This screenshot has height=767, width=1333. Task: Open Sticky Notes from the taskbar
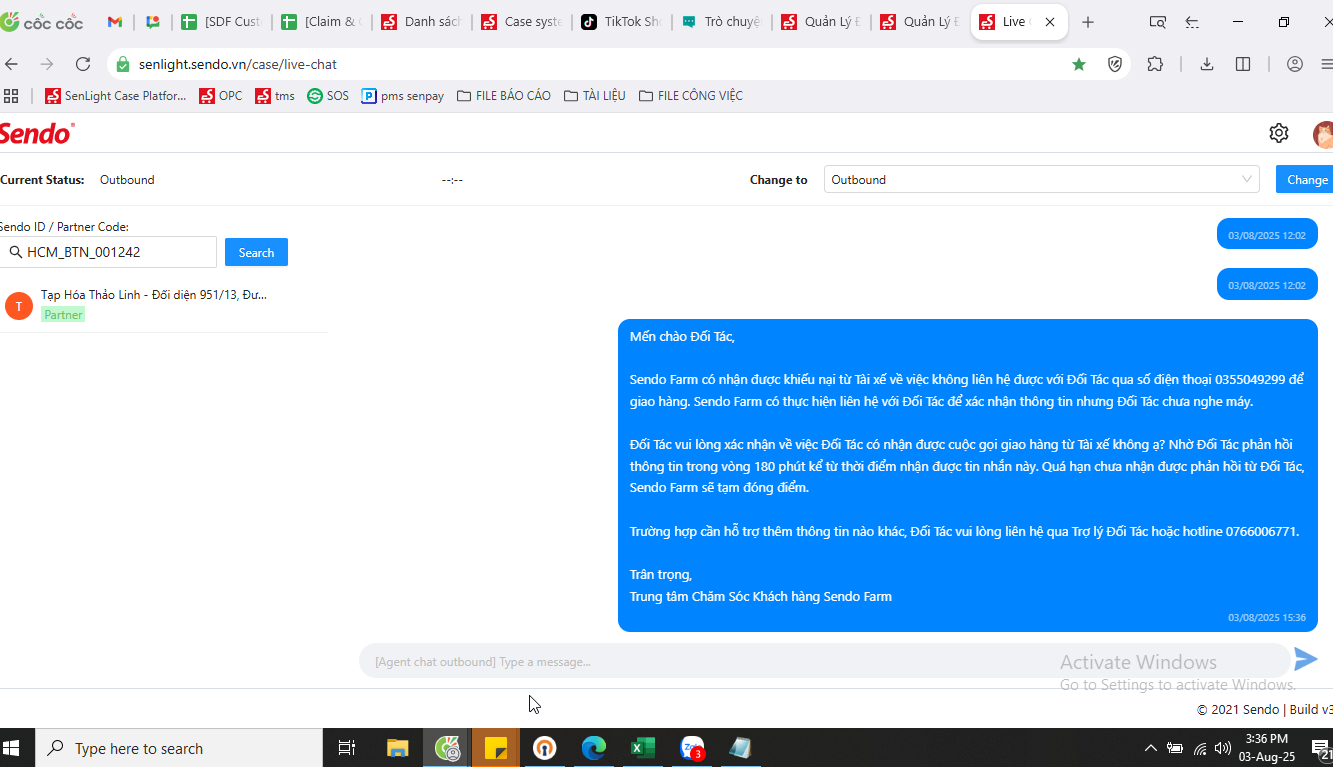click(496, 748)
